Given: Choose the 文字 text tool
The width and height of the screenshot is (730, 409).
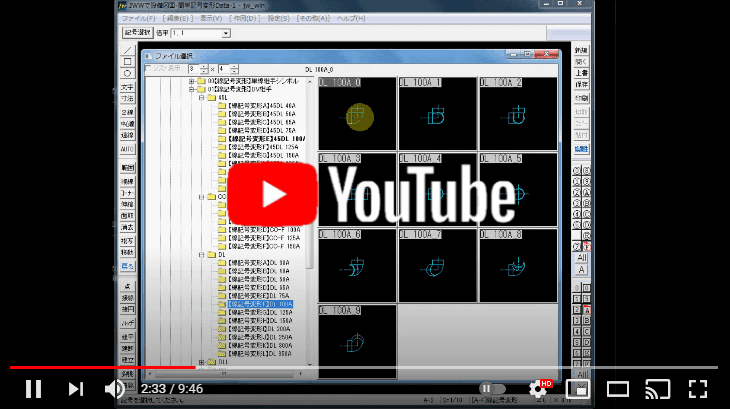Looking at the screenshot, I should (x=127, y=87).
